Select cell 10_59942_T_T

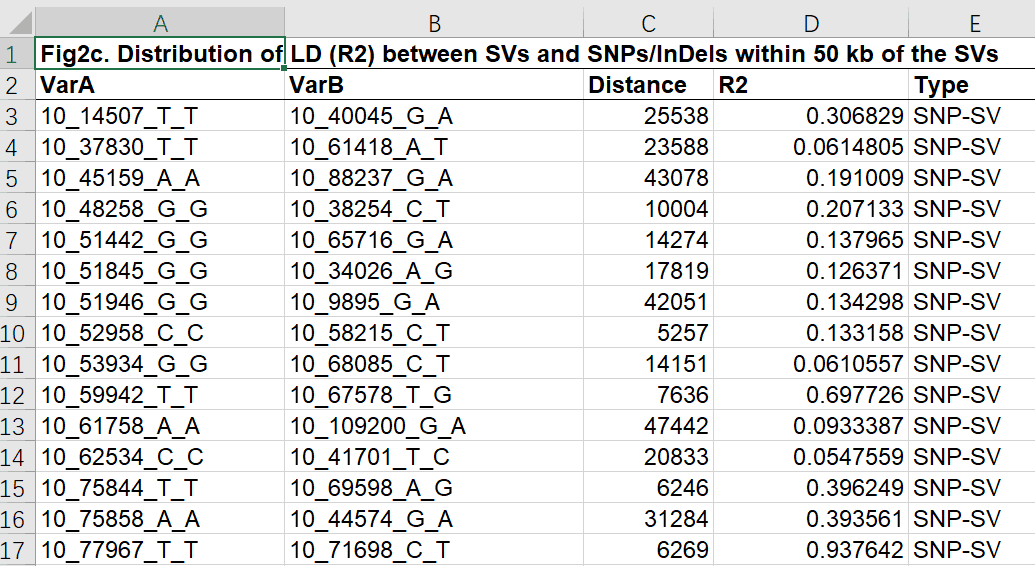(160, 394)
